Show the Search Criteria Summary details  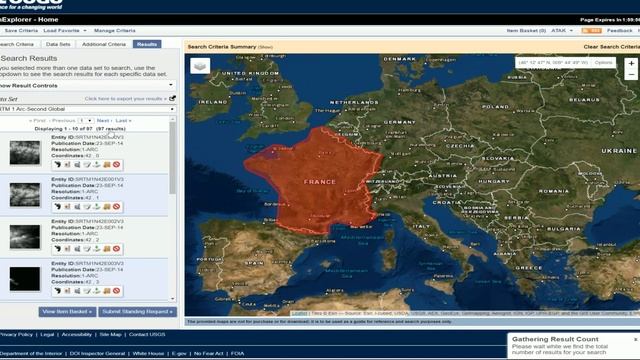pyautogui.click(x=265, y=47)
